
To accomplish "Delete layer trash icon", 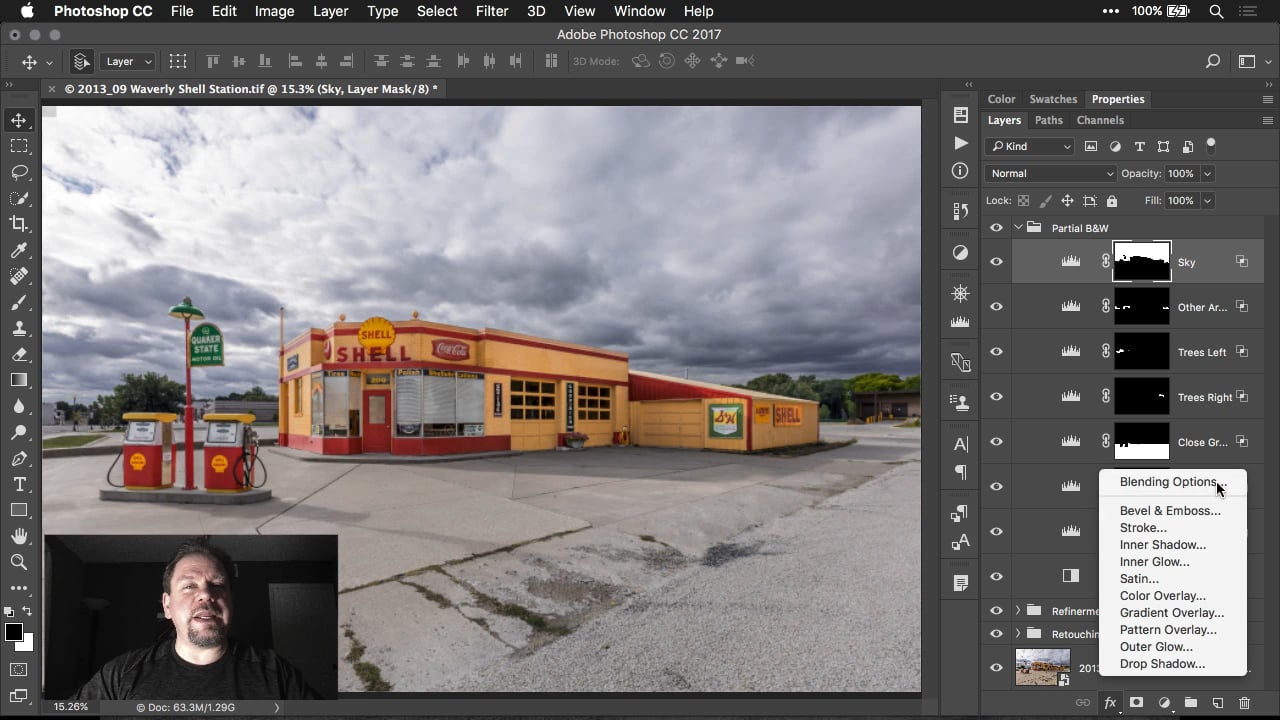I will pos(1244,703).
